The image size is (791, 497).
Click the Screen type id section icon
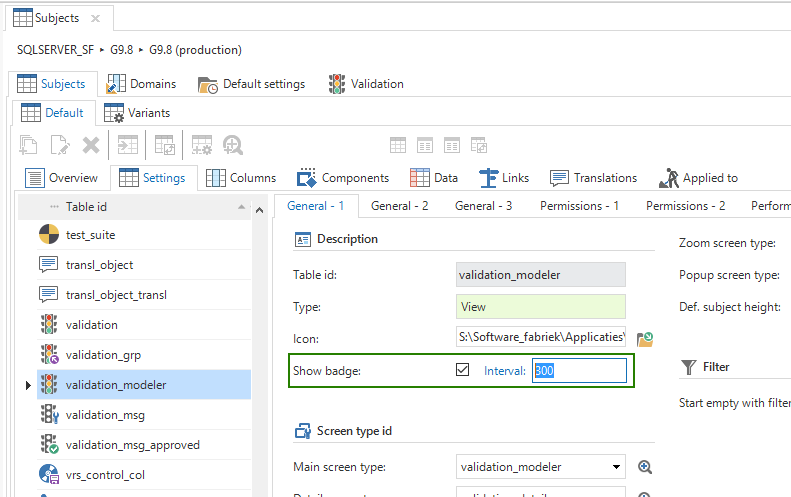pyautogui.click(x=303, y=431)
